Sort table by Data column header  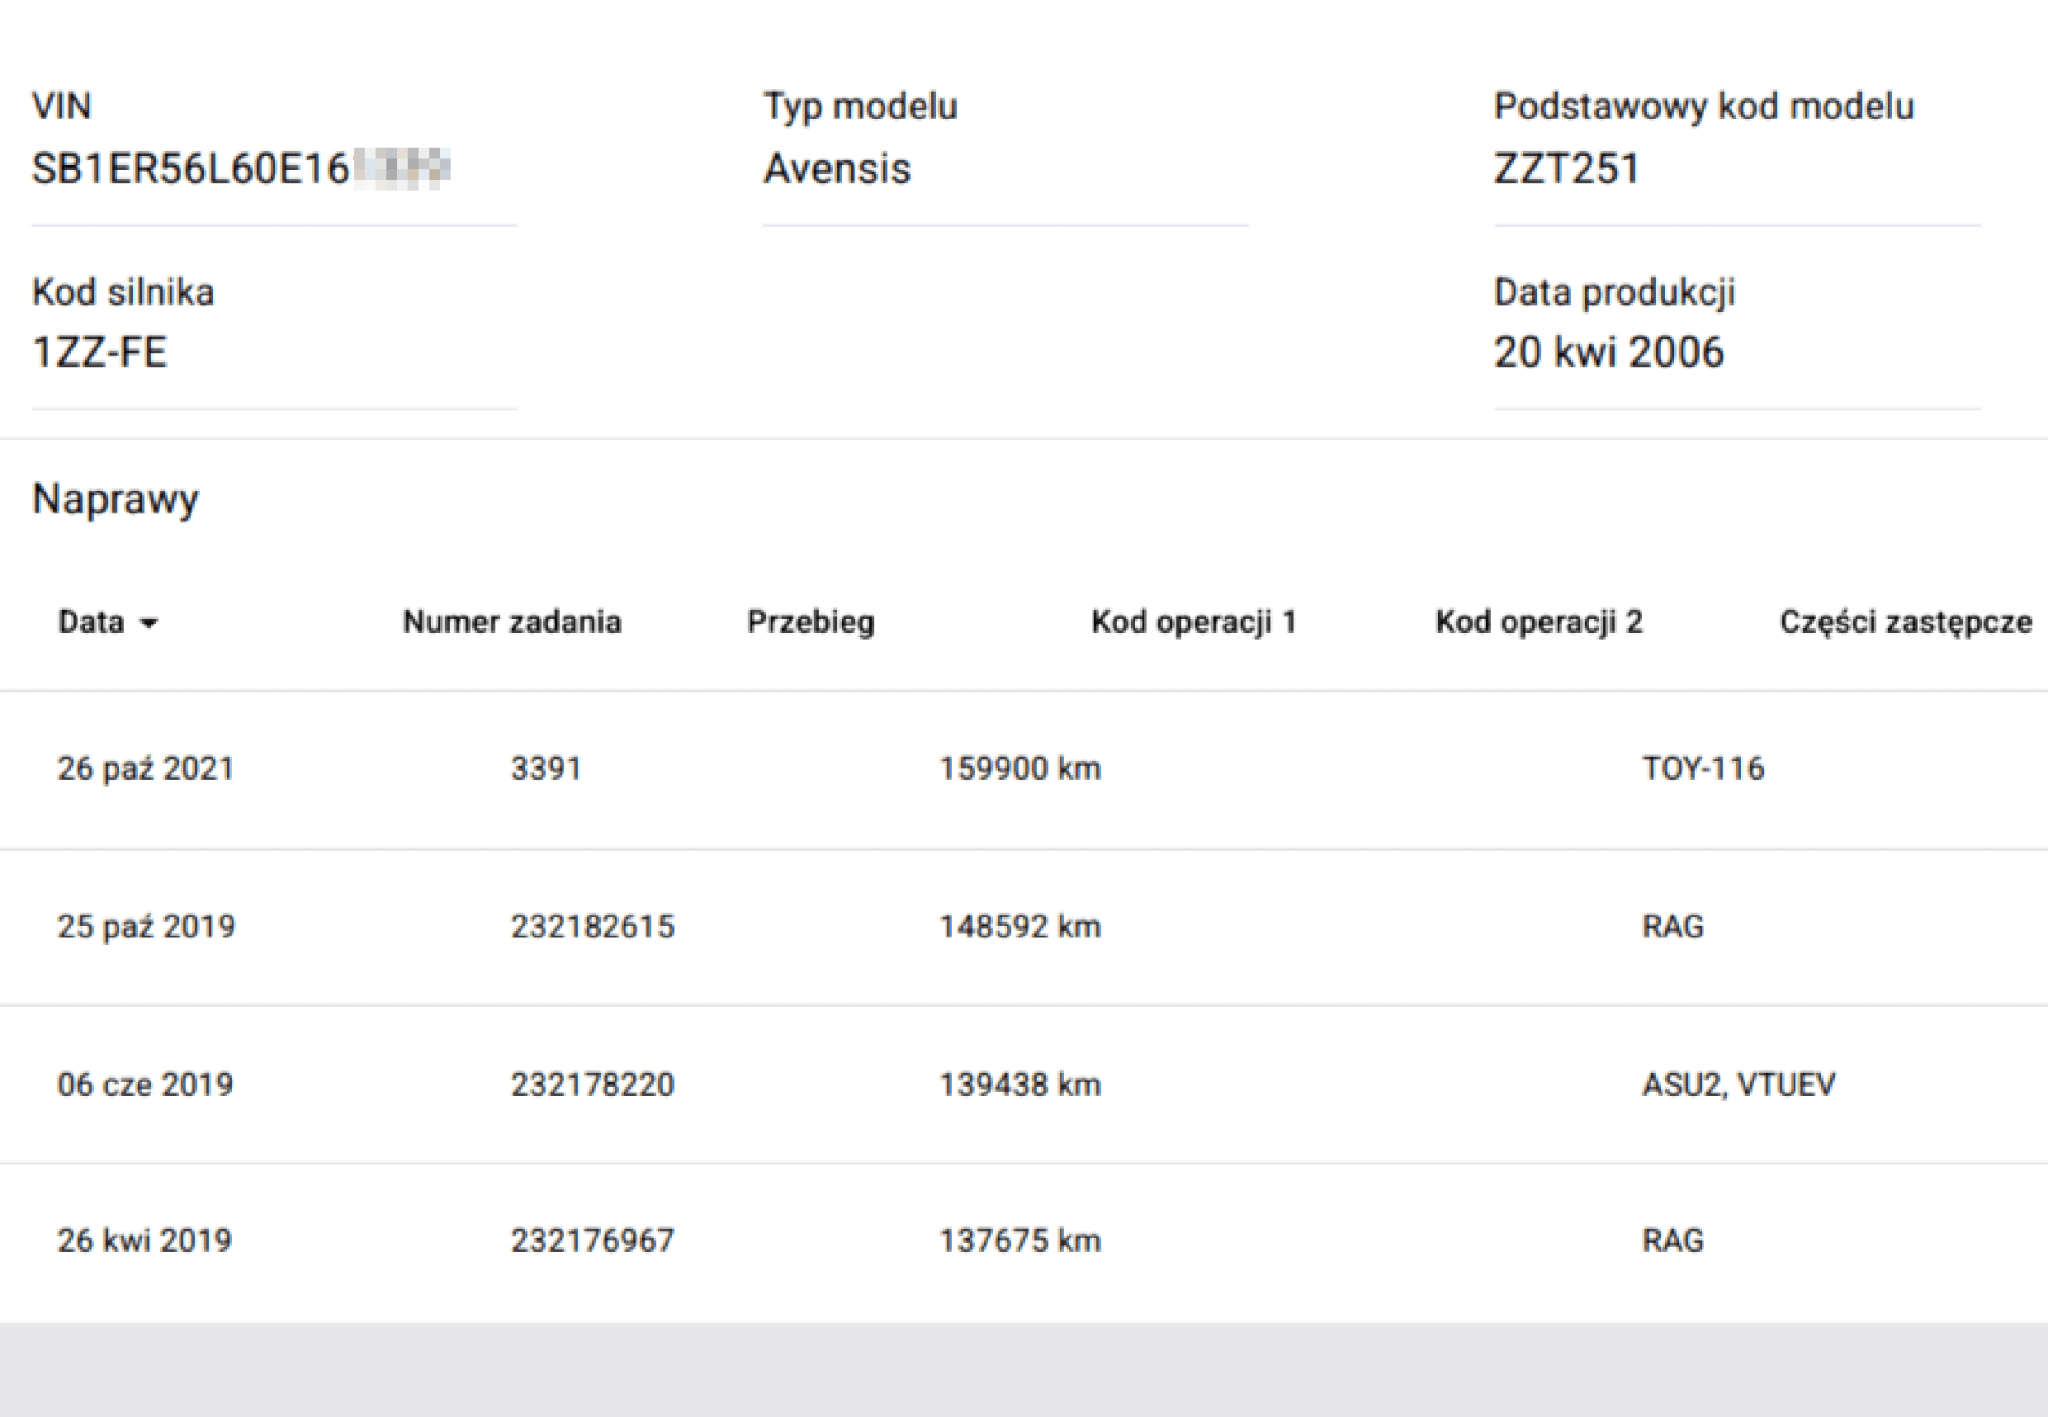(91, 622)
